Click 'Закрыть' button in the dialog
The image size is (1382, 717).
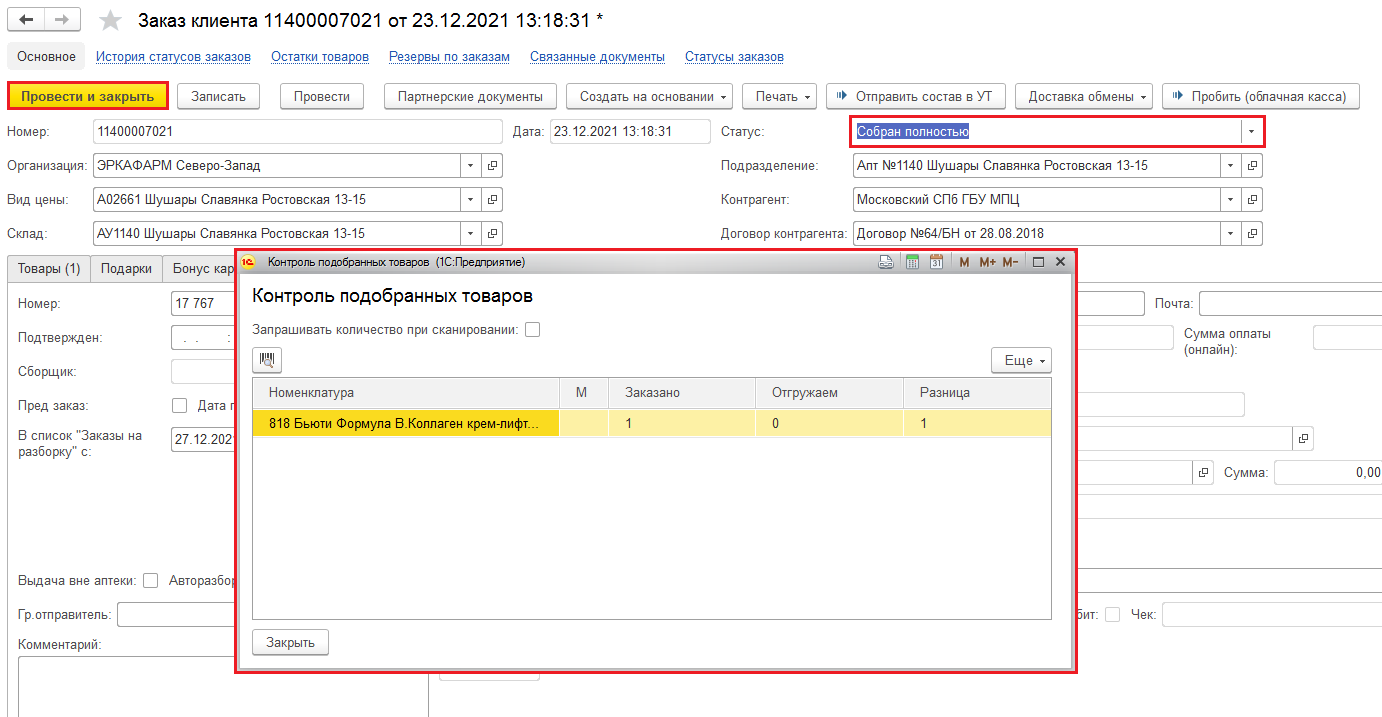click(290, 642)
